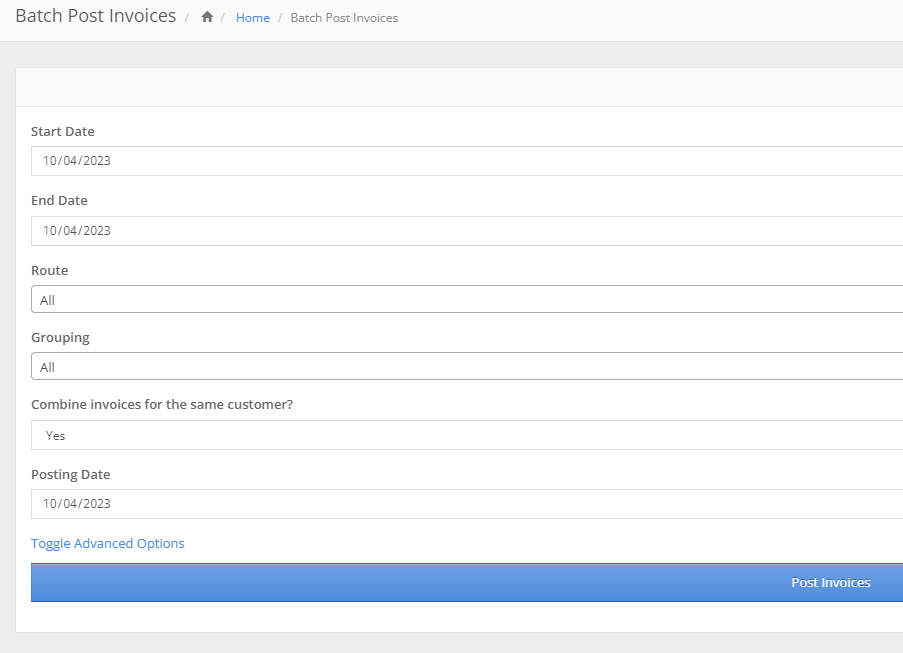
Task: Expand the Grouping dropdown showing All
Action: pyautogui.click(x=467, y=366)
